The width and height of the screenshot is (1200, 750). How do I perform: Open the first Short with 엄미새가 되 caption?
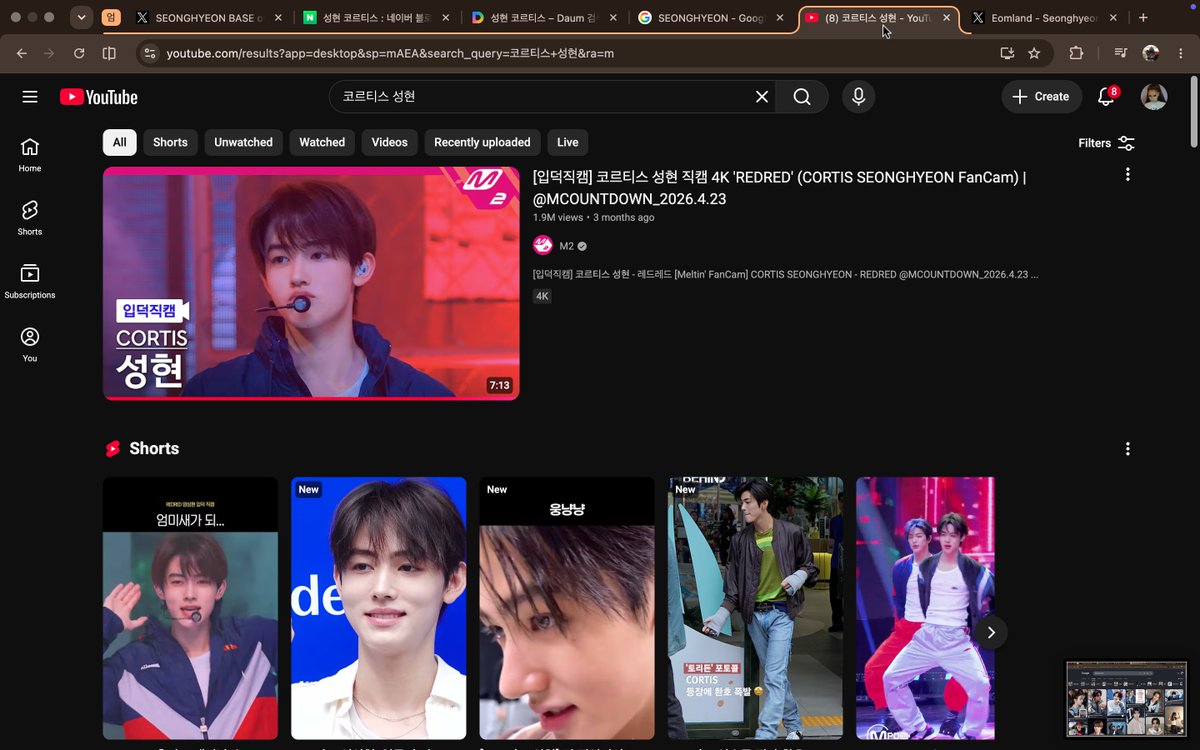click(x=190, y=608)
